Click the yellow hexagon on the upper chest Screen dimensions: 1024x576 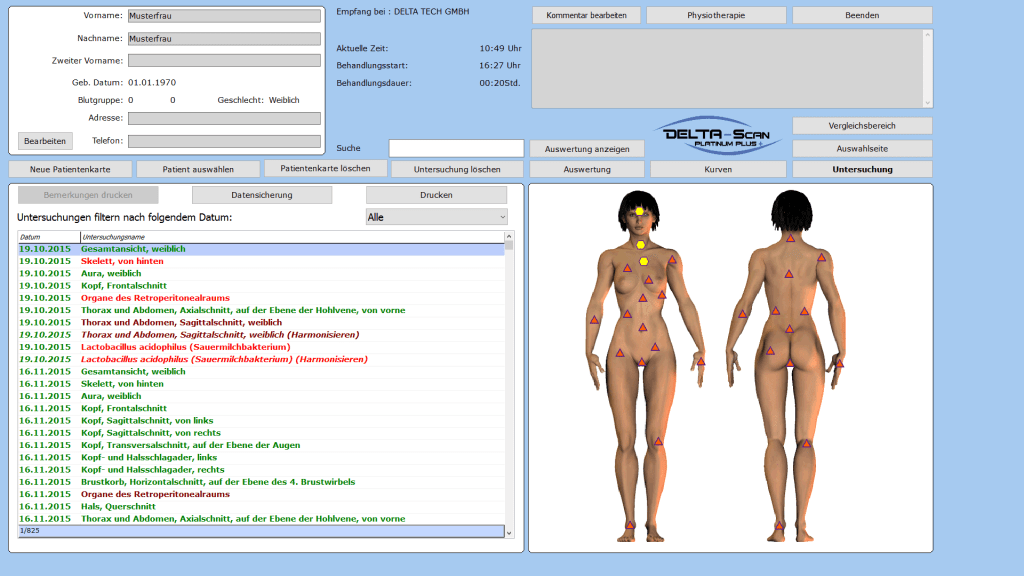click(644, 261)
